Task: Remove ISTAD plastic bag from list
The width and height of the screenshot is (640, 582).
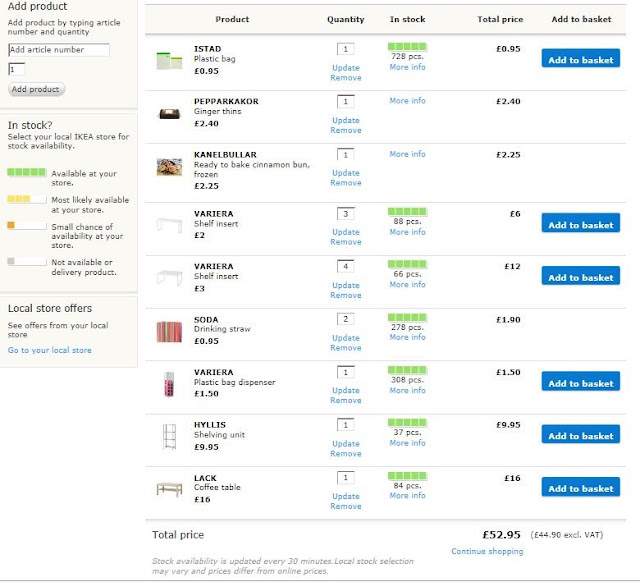Action: pyautogui.click(x=346, y=78)
